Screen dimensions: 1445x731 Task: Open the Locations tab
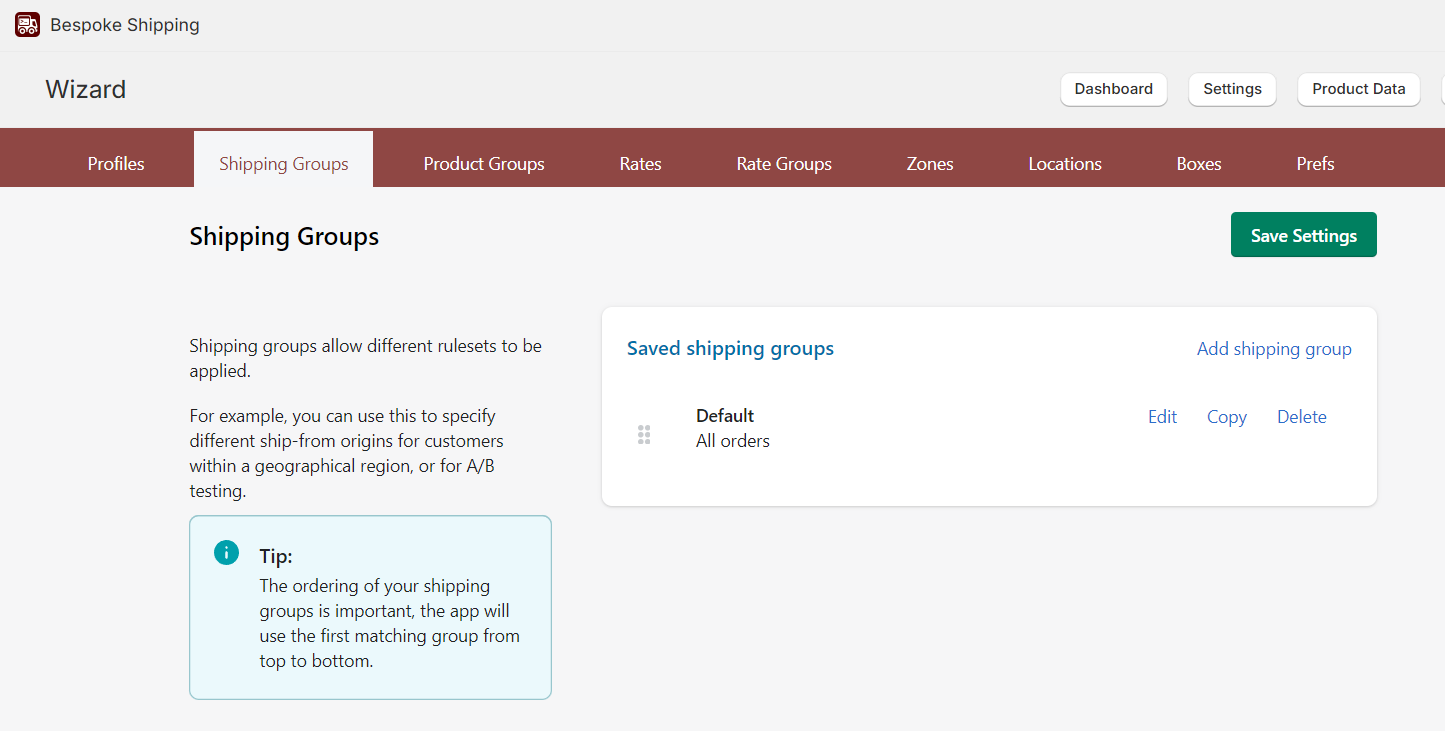[x=1065, y=164]
